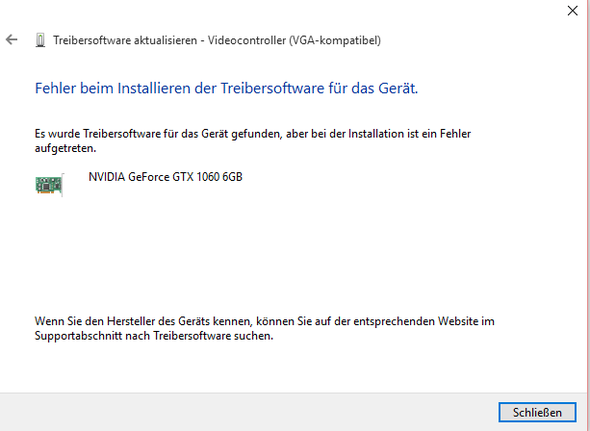Click 'Videocontroller (VGA-kompatibel)' in the title
Screen dimensions: 590x431
pyautogui.click(x=294, y=40)
